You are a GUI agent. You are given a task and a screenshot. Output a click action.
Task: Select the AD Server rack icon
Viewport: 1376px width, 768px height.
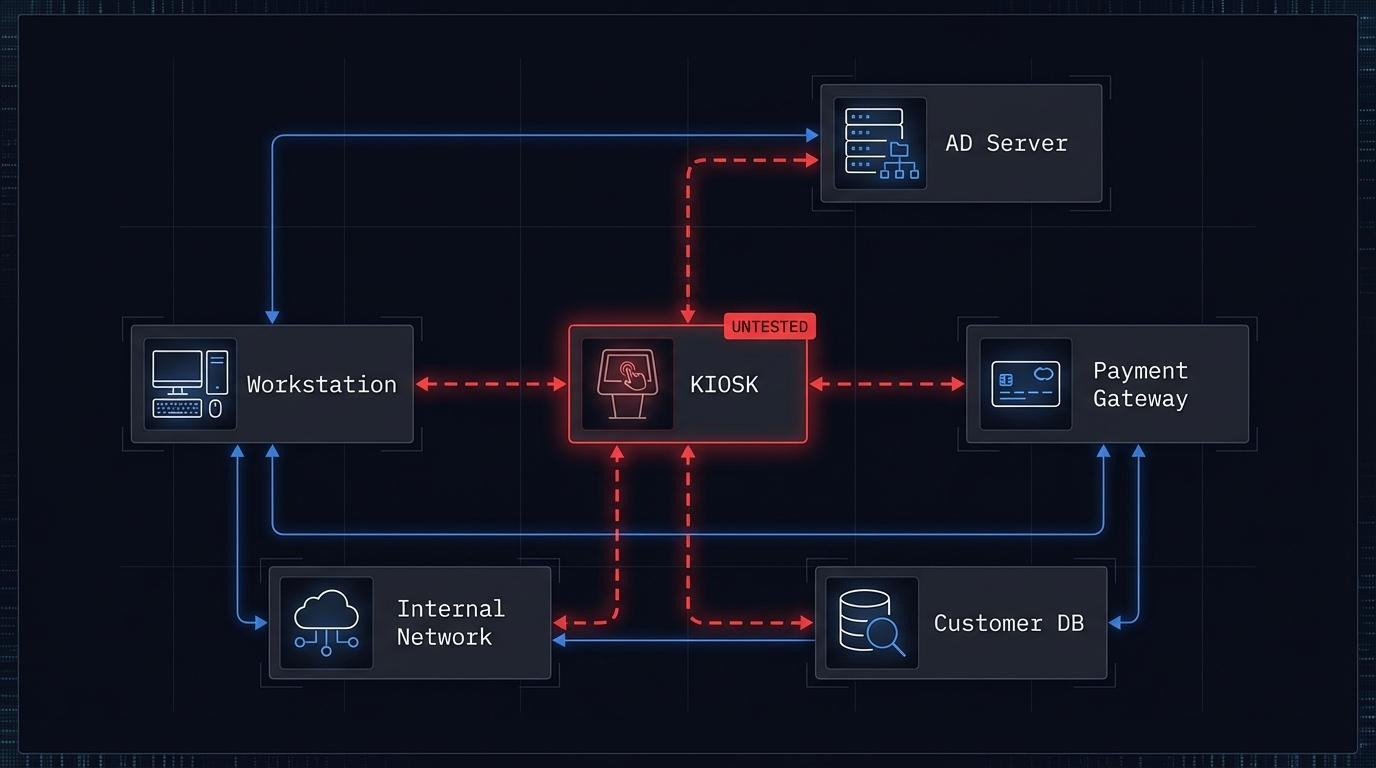(x=879, y=143)
